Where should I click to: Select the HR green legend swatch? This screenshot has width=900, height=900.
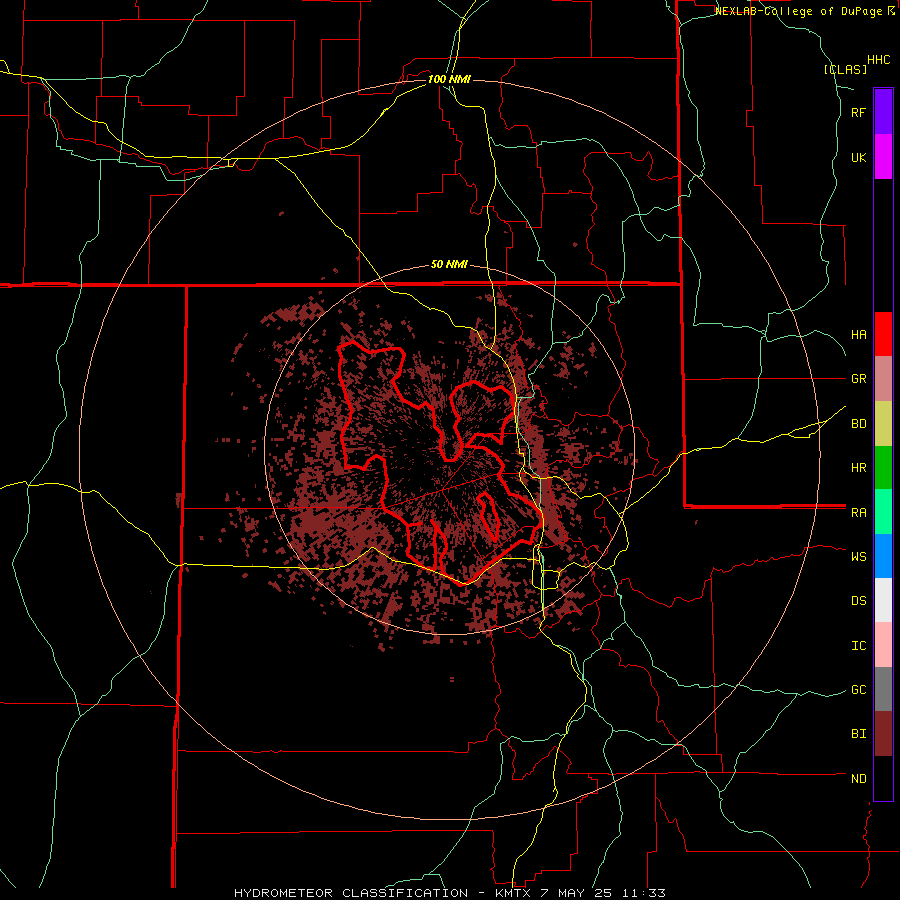883,468
